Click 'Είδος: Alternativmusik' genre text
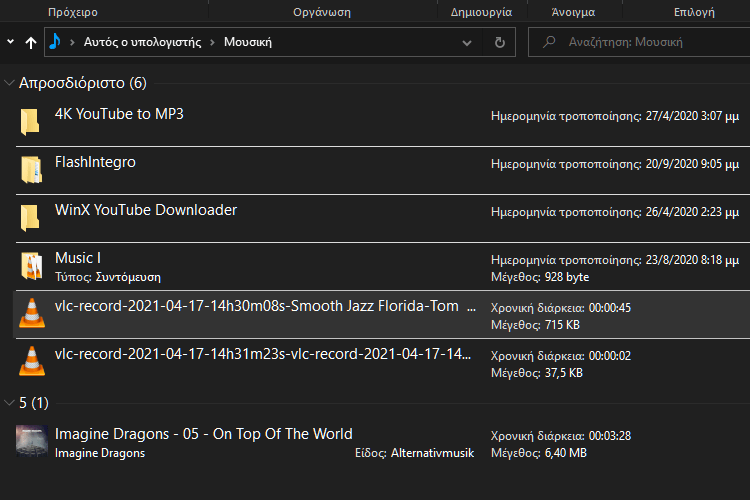The height and width of the screenshot is (500, 750). (414, 453)
